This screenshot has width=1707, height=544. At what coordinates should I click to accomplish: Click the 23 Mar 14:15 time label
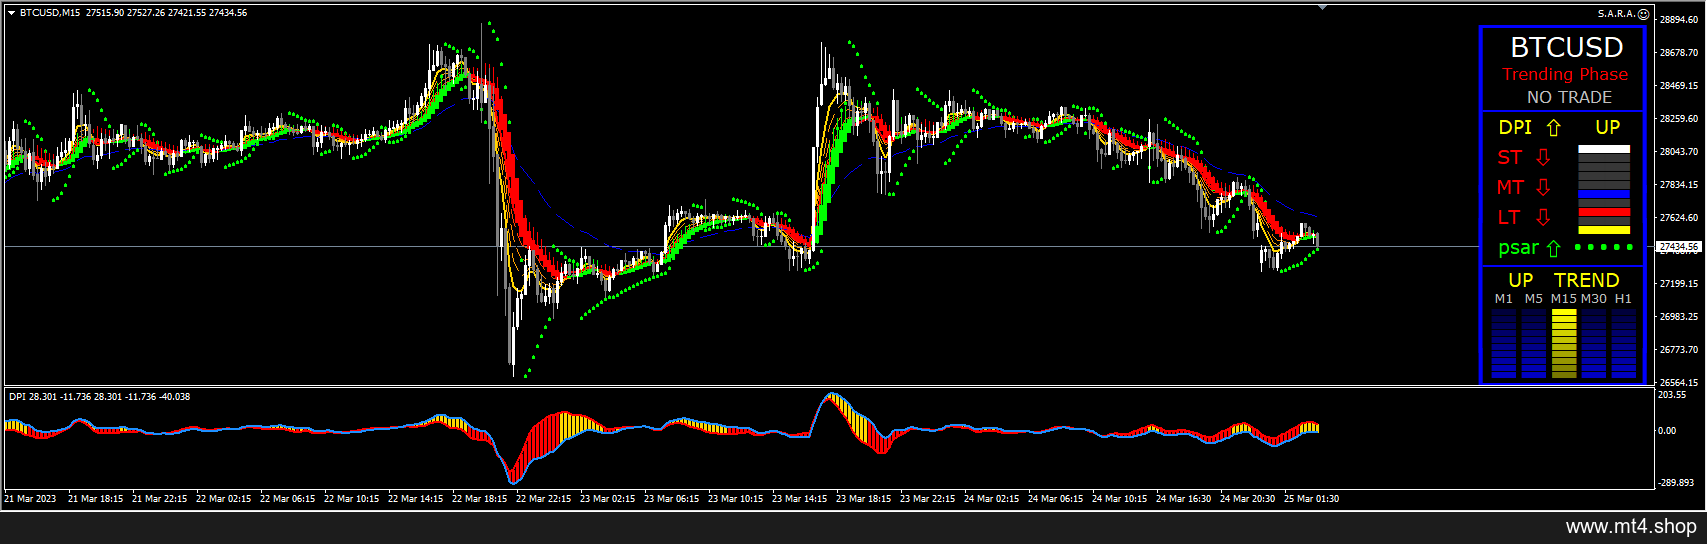tap(800, 498)
